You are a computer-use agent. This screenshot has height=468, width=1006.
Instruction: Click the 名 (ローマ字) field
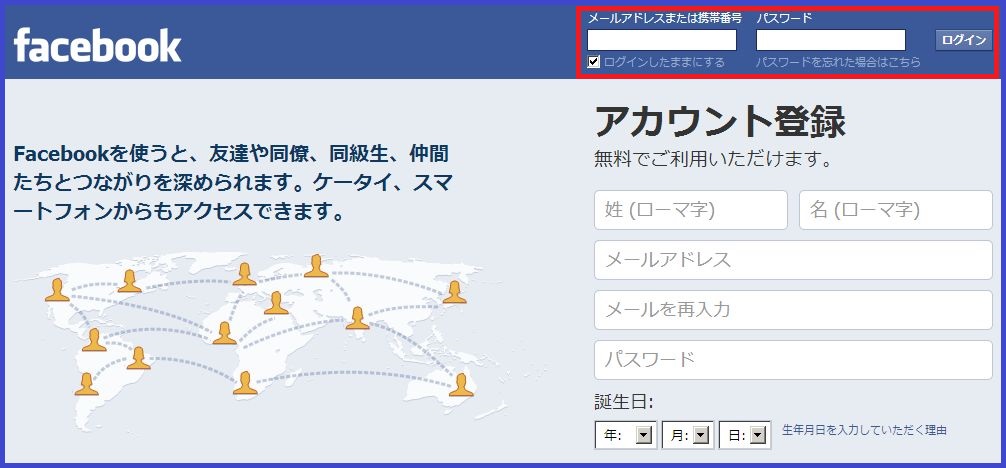point(896,210)
